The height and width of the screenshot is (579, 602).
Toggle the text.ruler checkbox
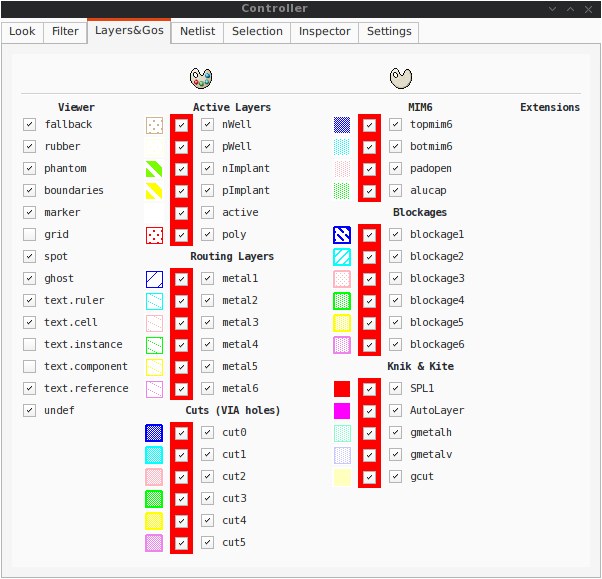point(29,300)
